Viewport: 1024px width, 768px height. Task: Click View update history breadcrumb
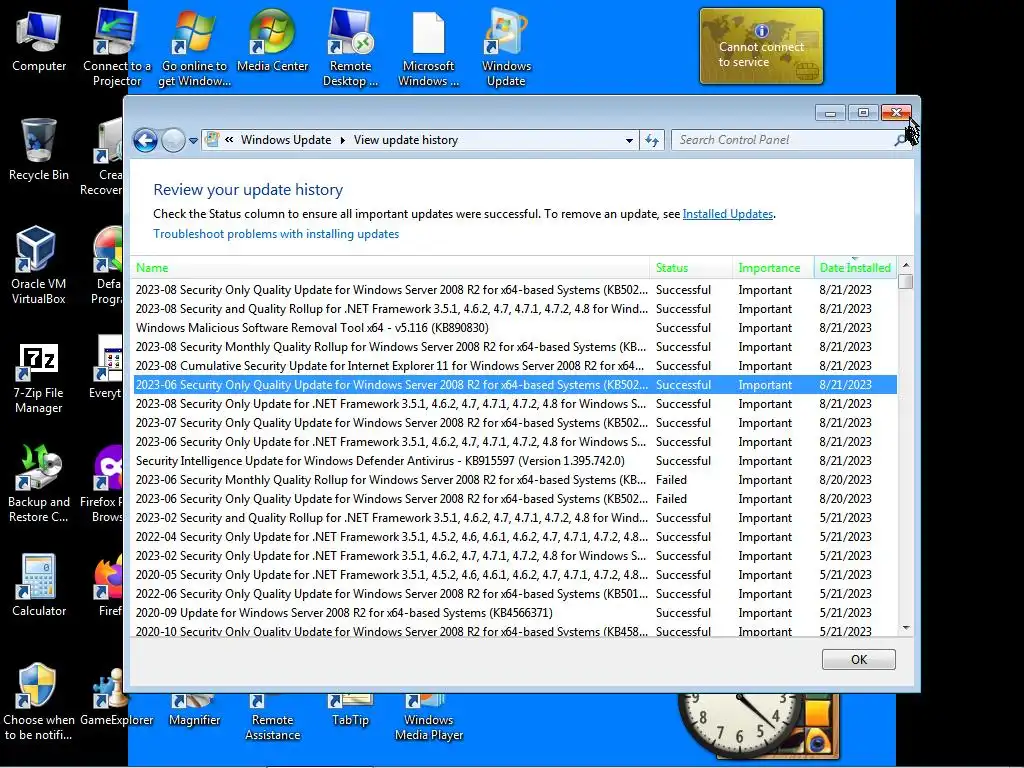click(406, 140)
